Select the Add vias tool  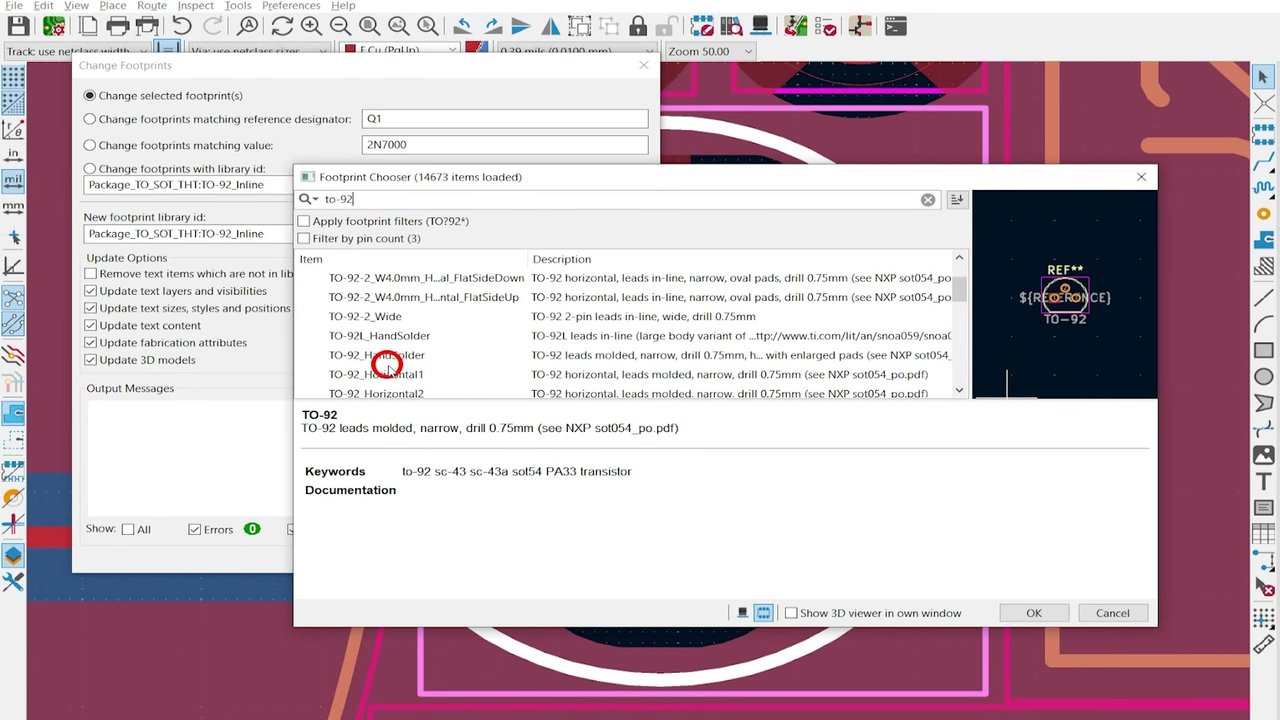point(1264,213)
